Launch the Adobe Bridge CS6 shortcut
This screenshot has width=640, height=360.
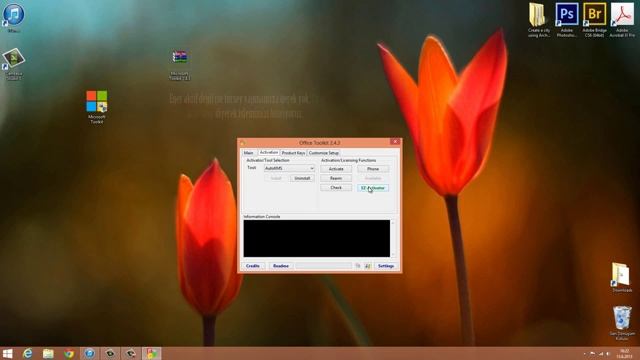[x=594, y=20]
